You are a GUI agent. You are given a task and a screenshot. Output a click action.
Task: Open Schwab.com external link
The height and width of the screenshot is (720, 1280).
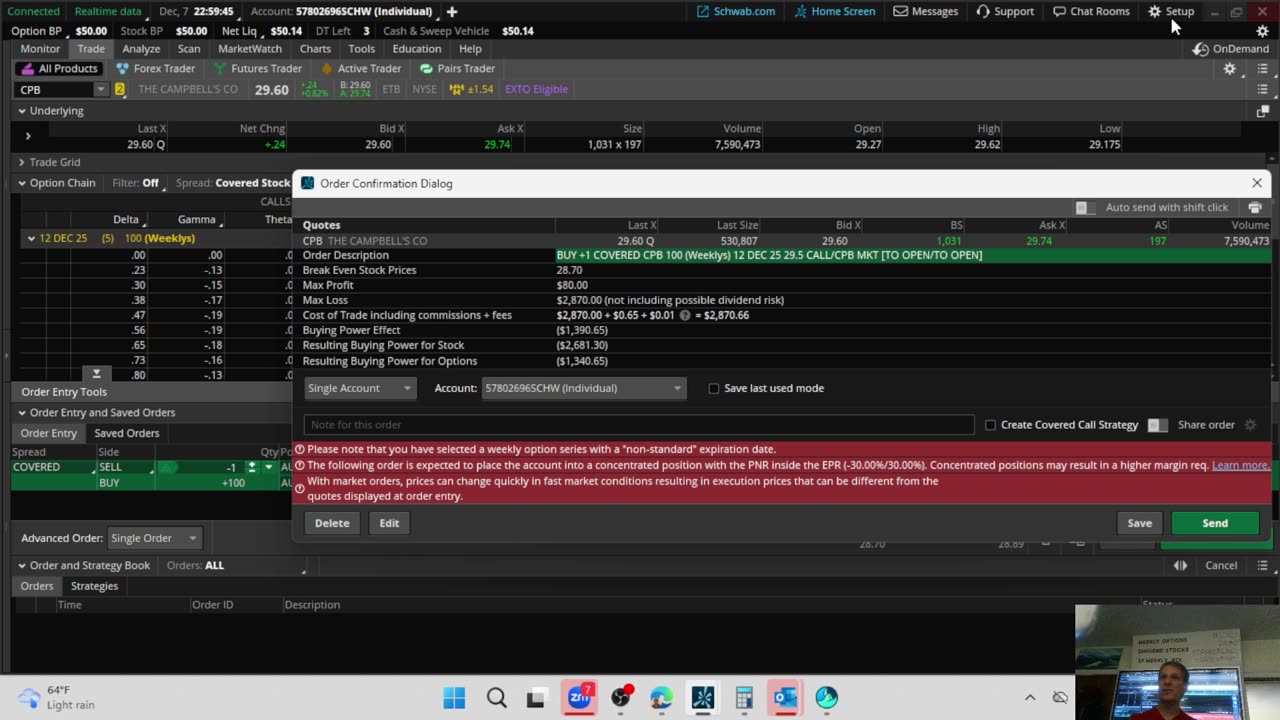coord(735,11)
